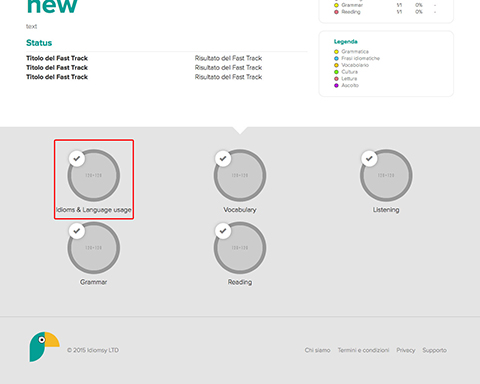Screen dimensions: 480x384
Task: Click the Listening label under its circle
Action: pos(386,210)
